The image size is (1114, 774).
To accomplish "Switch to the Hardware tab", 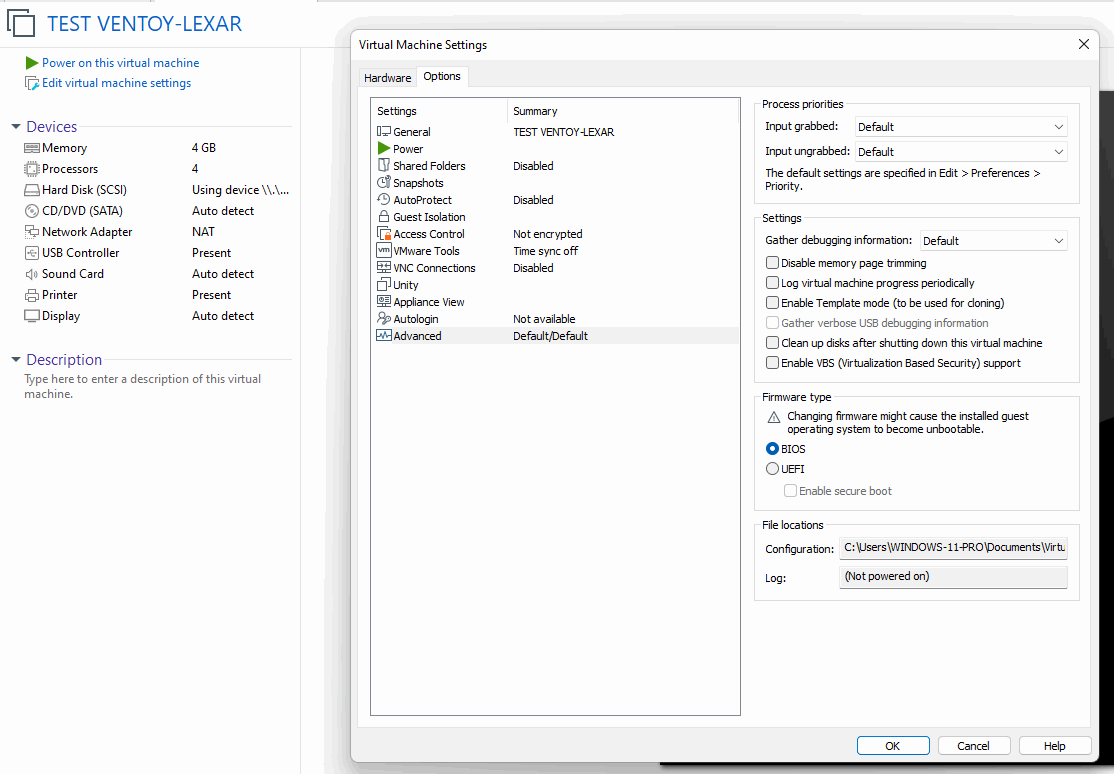I will pyautogui.click(x=387, y=77).
